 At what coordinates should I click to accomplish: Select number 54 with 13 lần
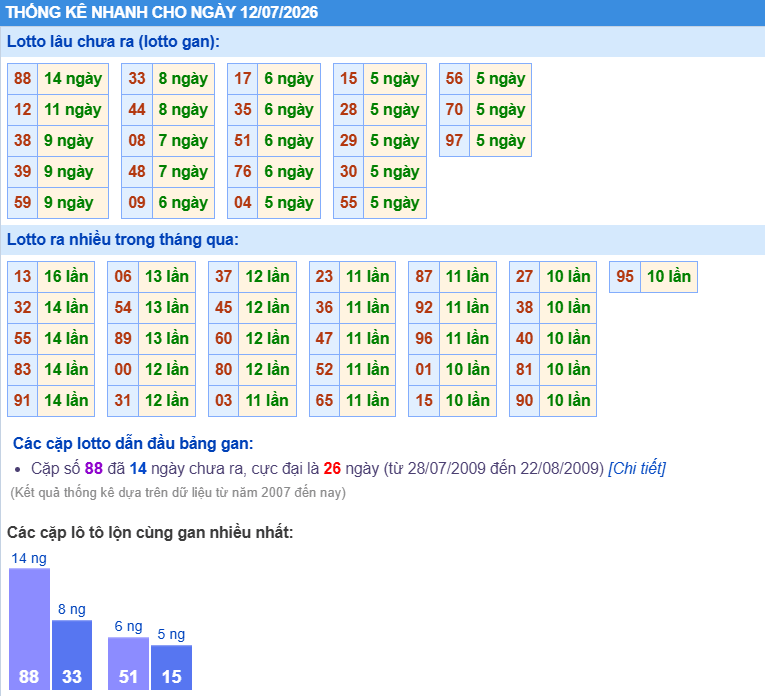click(123, 308)
